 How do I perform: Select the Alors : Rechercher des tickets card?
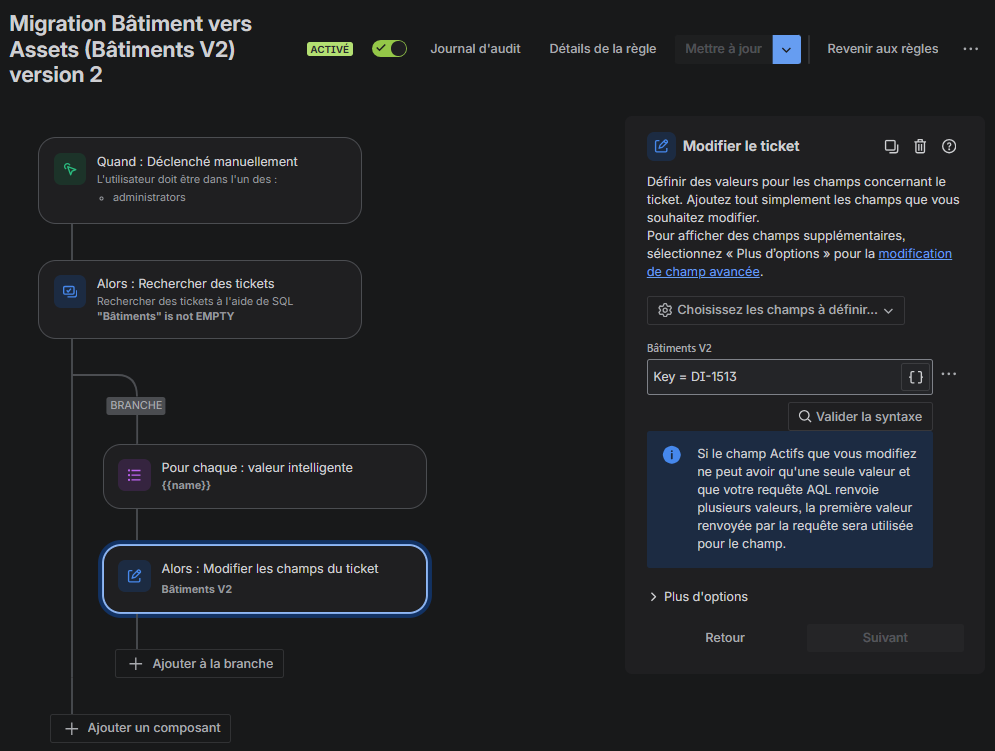pyautogui.click(x=200, y=300)
